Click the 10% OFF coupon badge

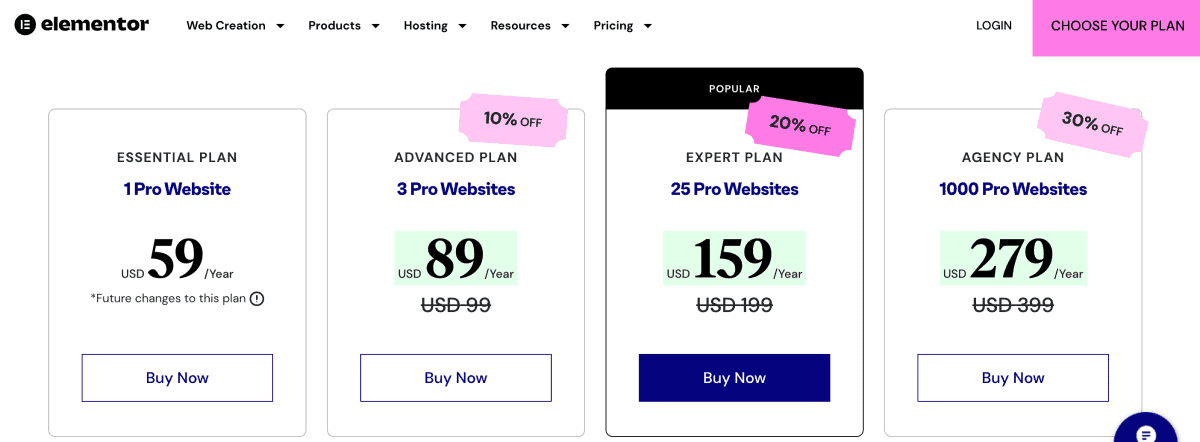(x=512, y=121)
